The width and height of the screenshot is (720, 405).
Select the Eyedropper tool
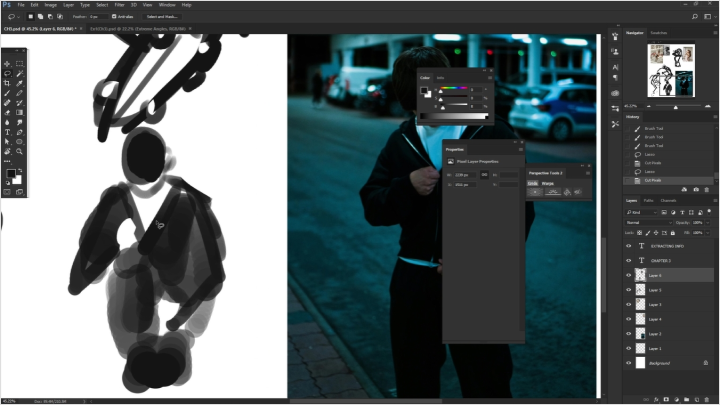pos(20,83)
